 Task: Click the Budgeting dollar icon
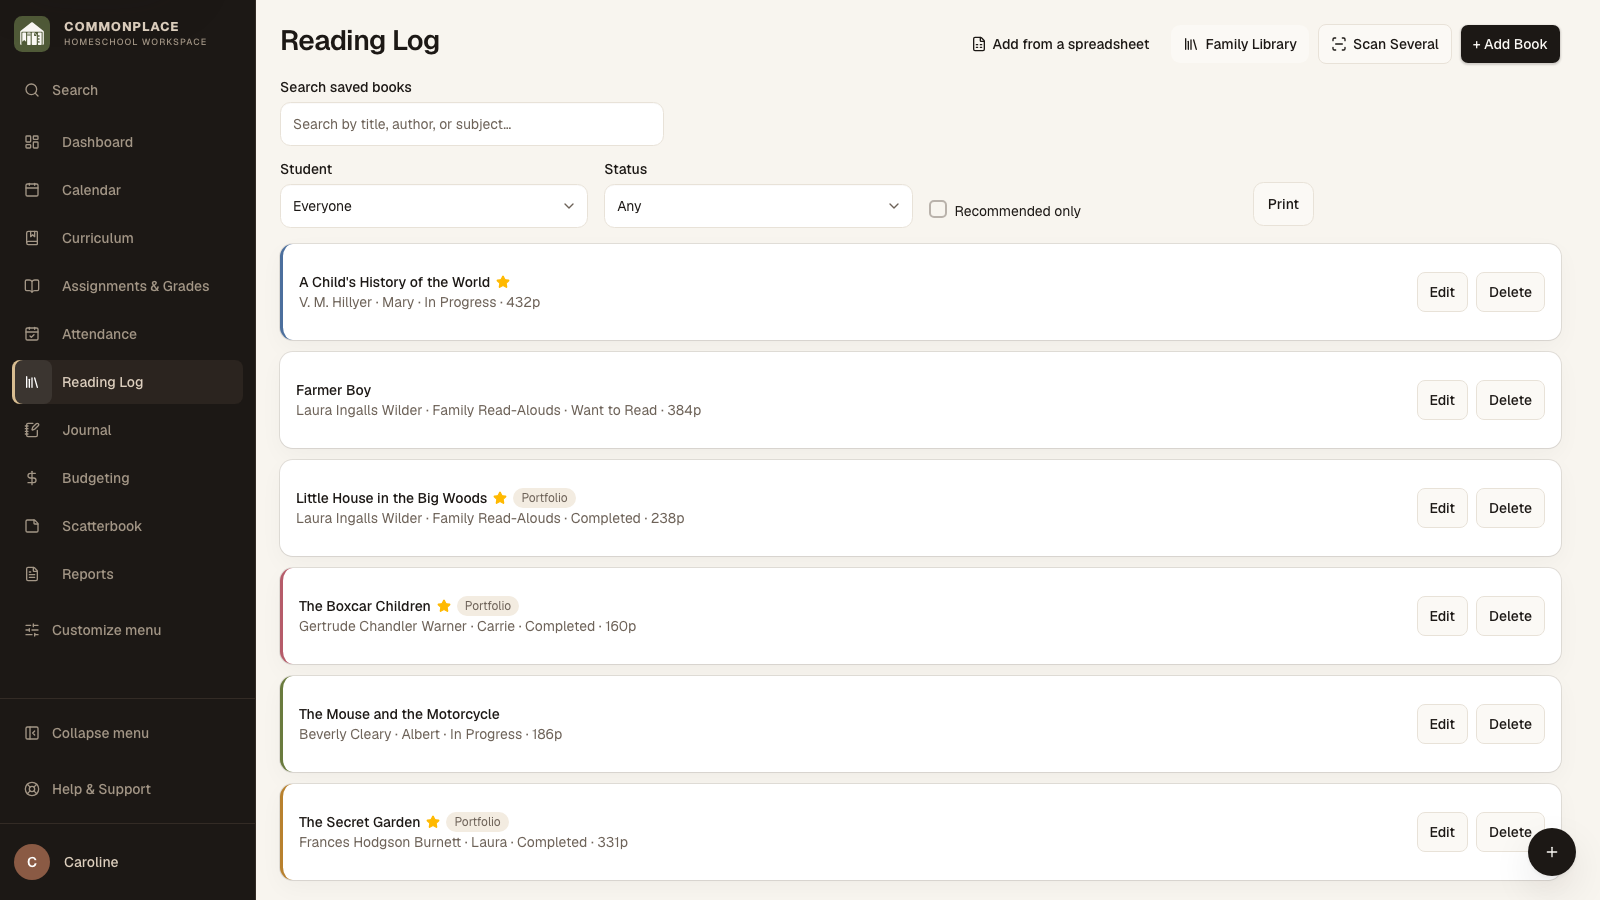pyautogui.click(x=32, y=478)
